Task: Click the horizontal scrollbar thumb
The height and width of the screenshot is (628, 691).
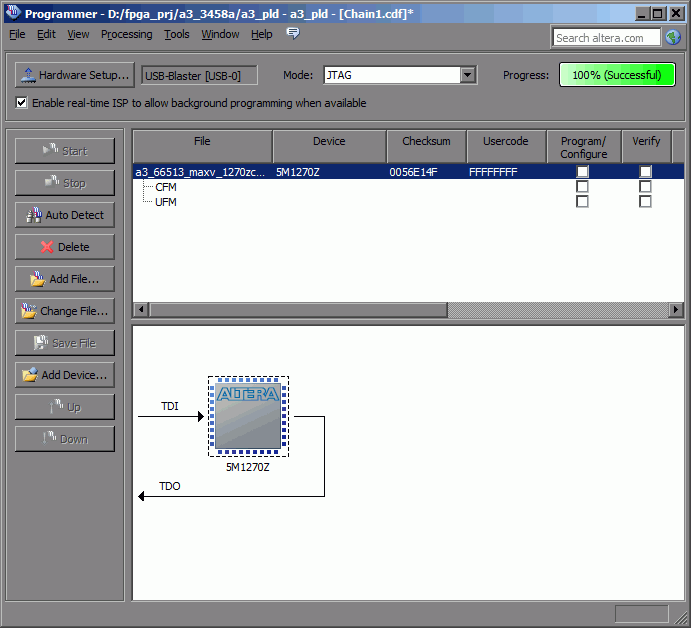Action: coord(298,309)
